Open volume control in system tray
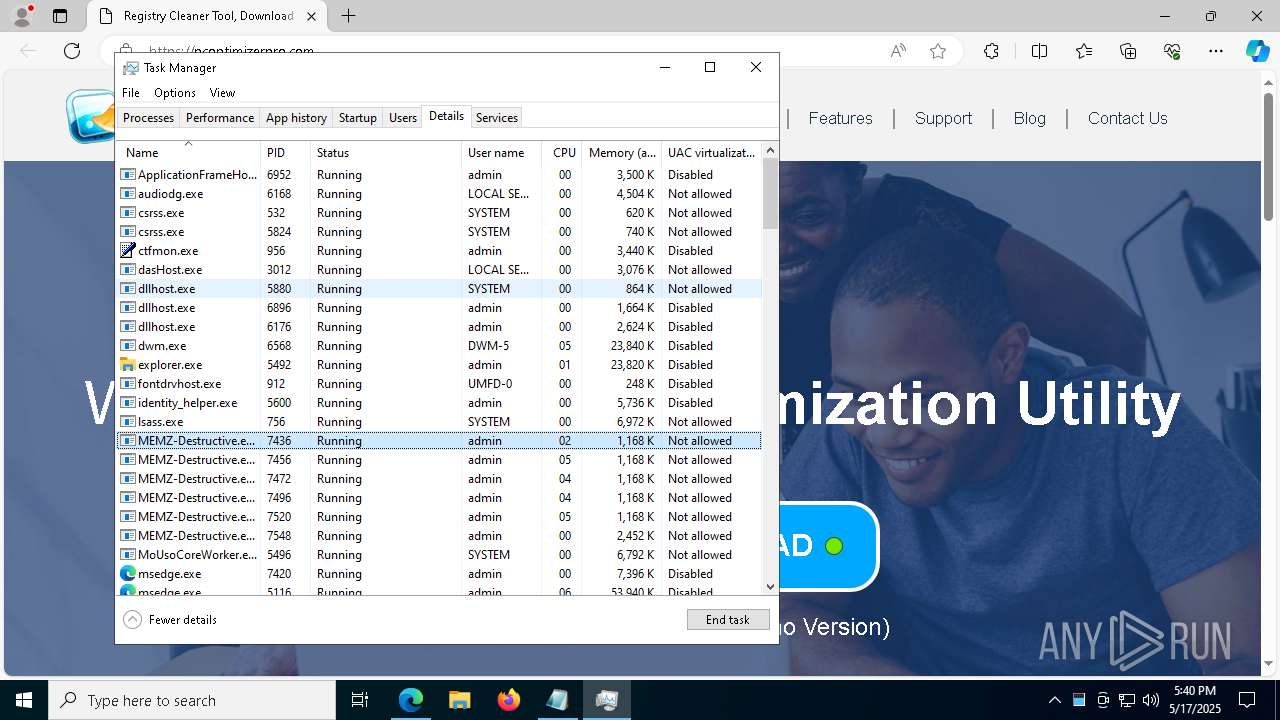 tap(1151, 700)
